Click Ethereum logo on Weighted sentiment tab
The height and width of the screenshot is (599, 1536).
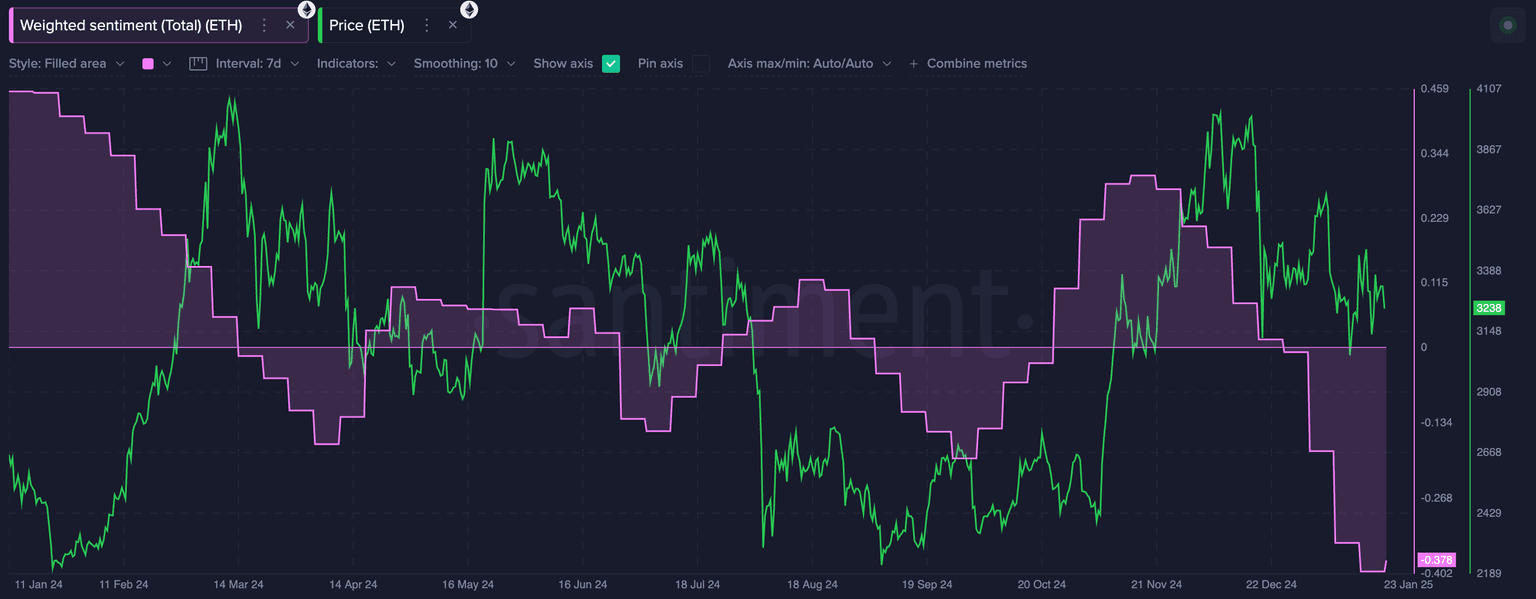pos(307,9)
